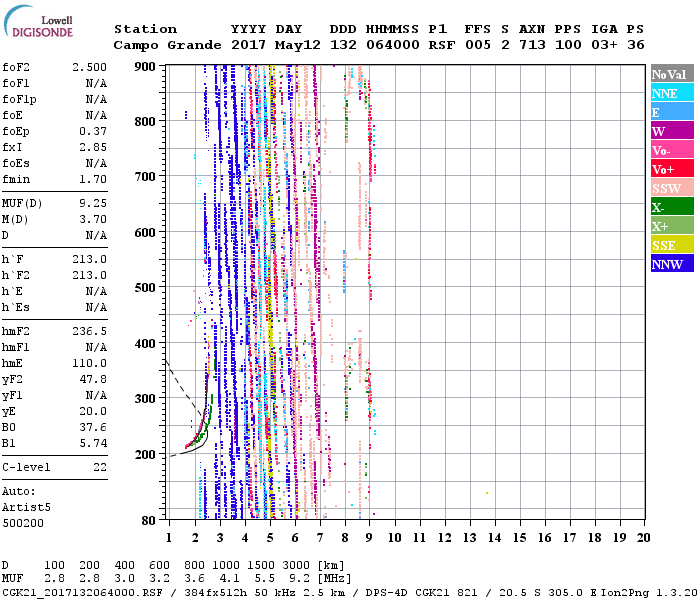Click the MUF(D) value 9.25
Viewport: 700px width, 600px height.
coord(92,203)
